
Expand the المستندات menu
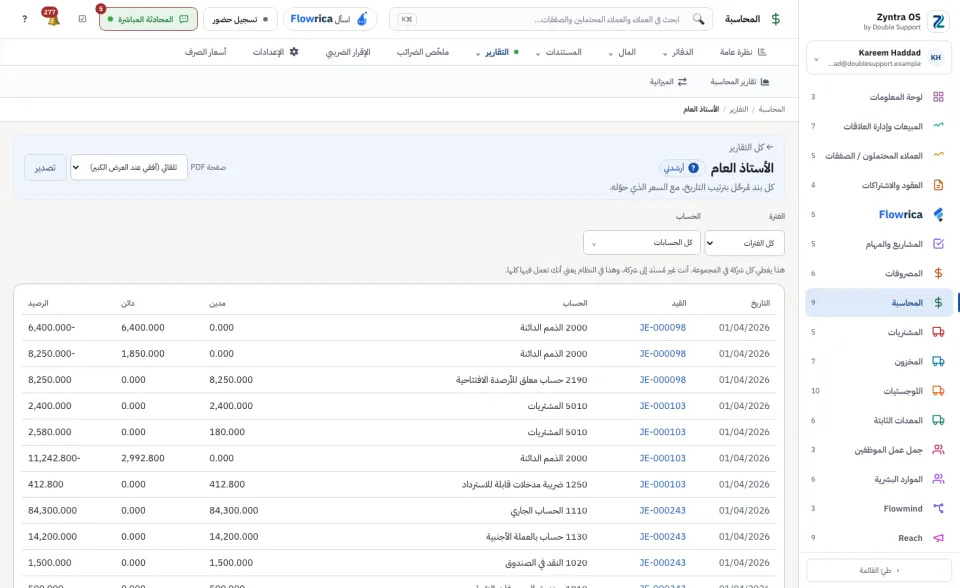[558, 52]
